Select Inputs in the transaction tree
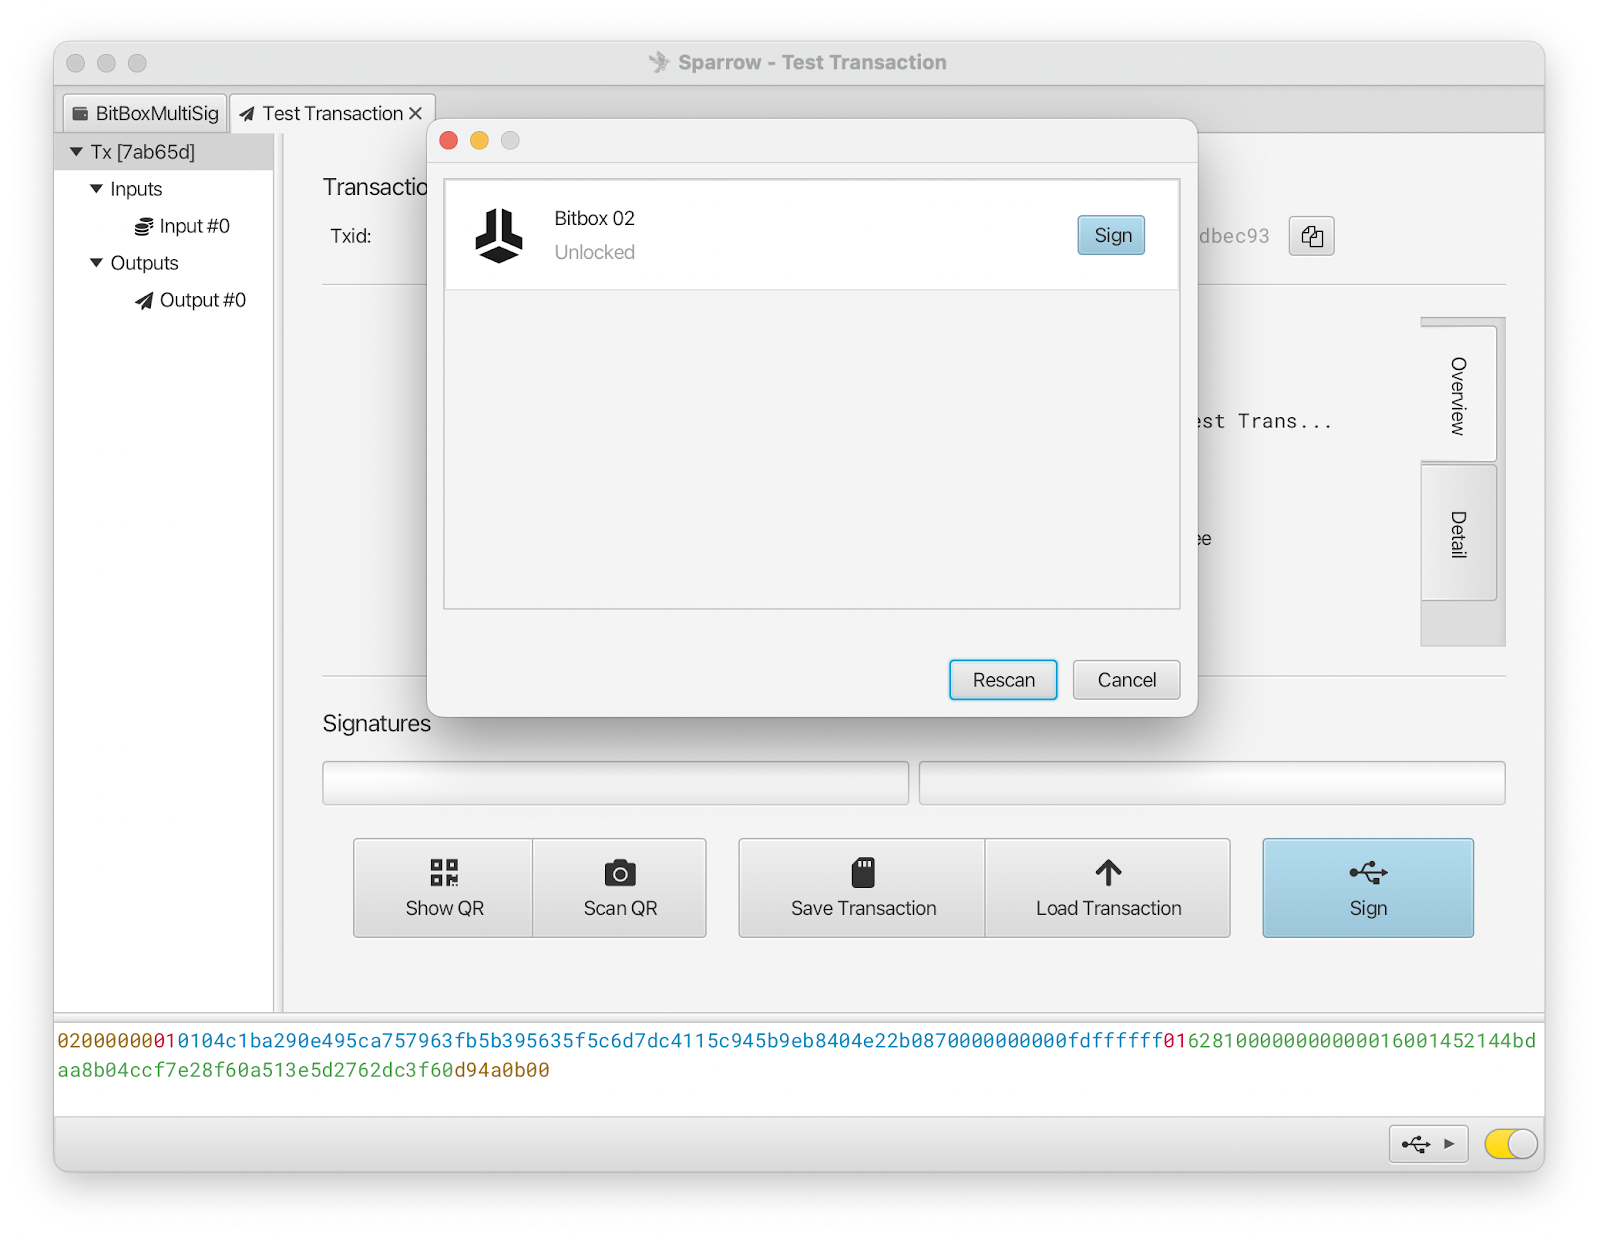This screenshot has width=1600, height=1241. pyautogui.click(x=136, y=189)
